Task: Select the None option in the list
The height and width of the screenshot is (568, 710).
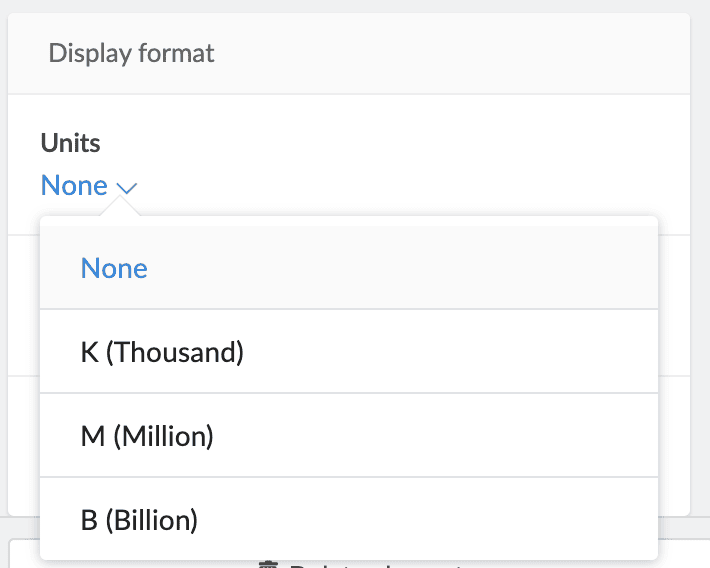Action: click(114, 268)
